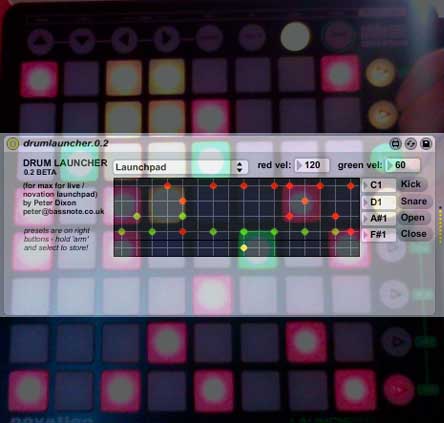Viewport: 444px width, 423px height.
Task: Toggle first green step in the Close row
Action: (122, 232)
